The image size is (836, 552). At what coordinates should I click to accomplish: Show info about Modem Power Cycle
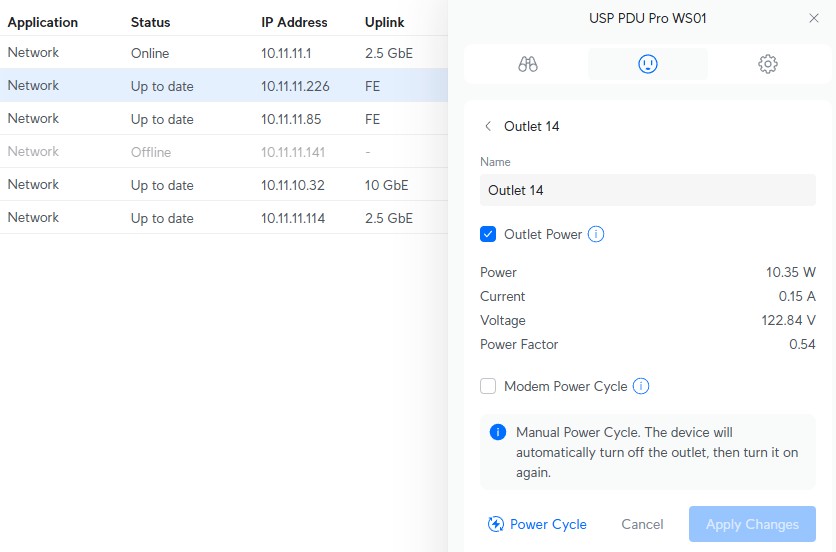[x=641, y=386]
